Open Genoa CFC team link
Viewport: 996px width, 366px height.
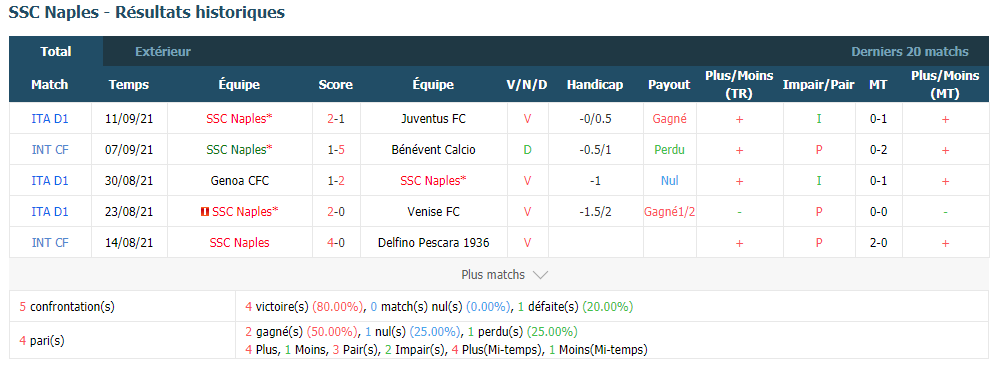(x=239, y=180)
